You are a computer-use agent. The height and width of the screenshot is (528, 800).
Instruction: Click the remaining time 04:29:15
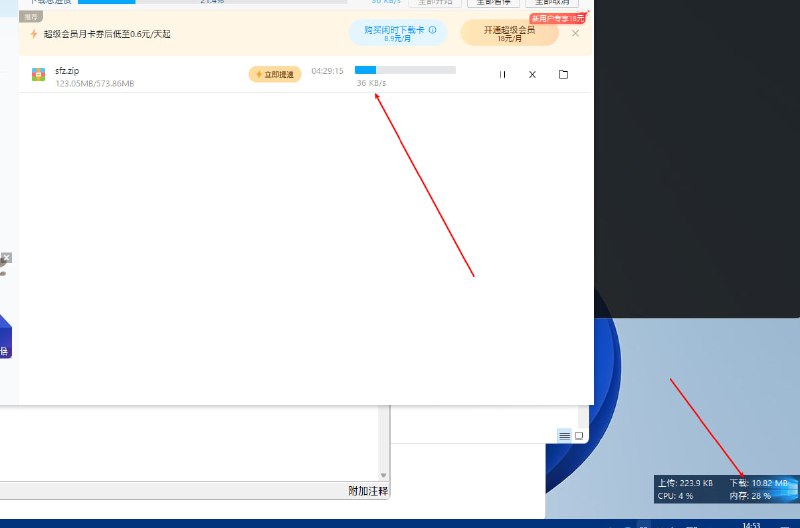pos(328,71)
